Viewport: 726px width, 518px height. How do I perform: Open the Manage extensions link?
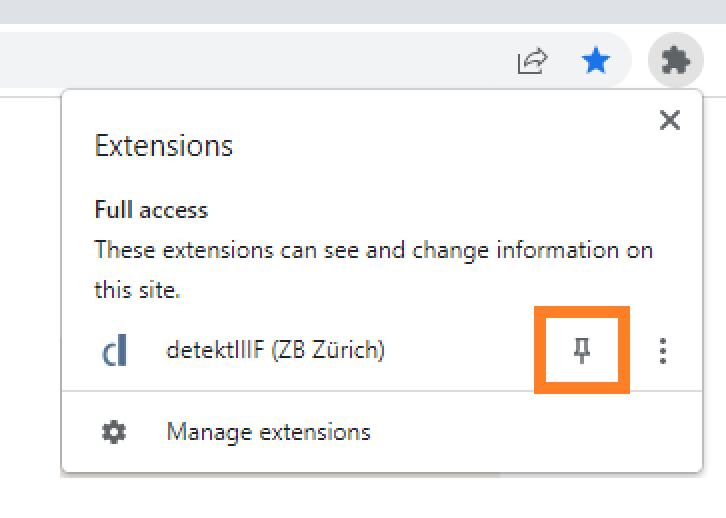click(268, 432)
